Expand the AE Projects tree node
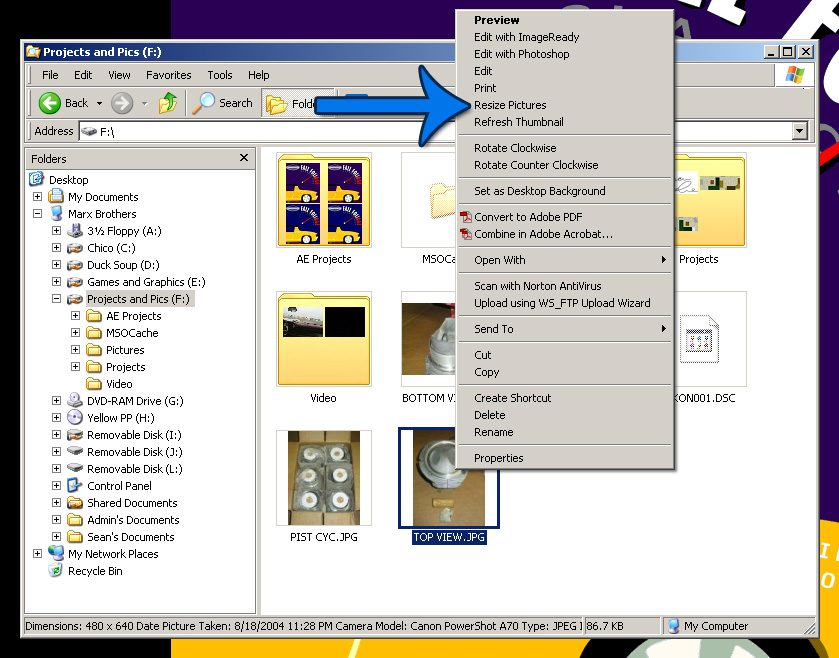The image size is (839, 658). click(x=75, y=316)
